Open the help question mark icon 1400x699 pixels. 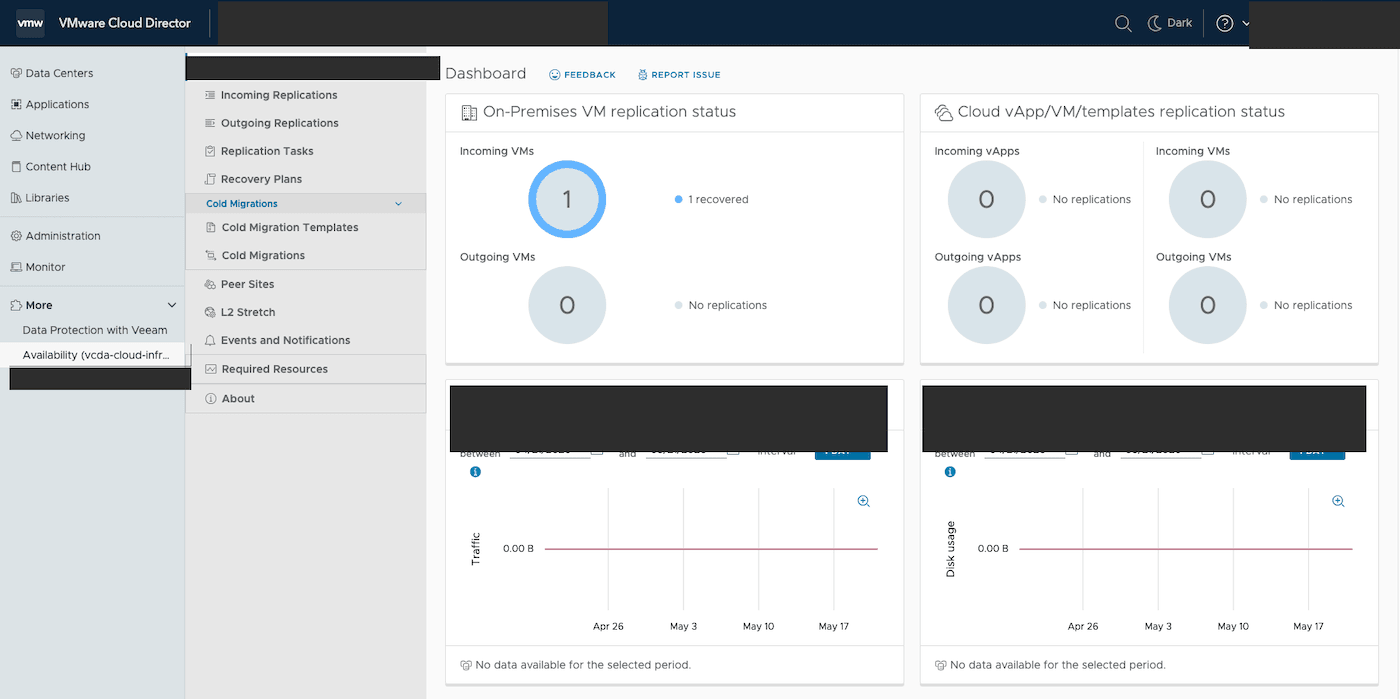point(1225,23)
